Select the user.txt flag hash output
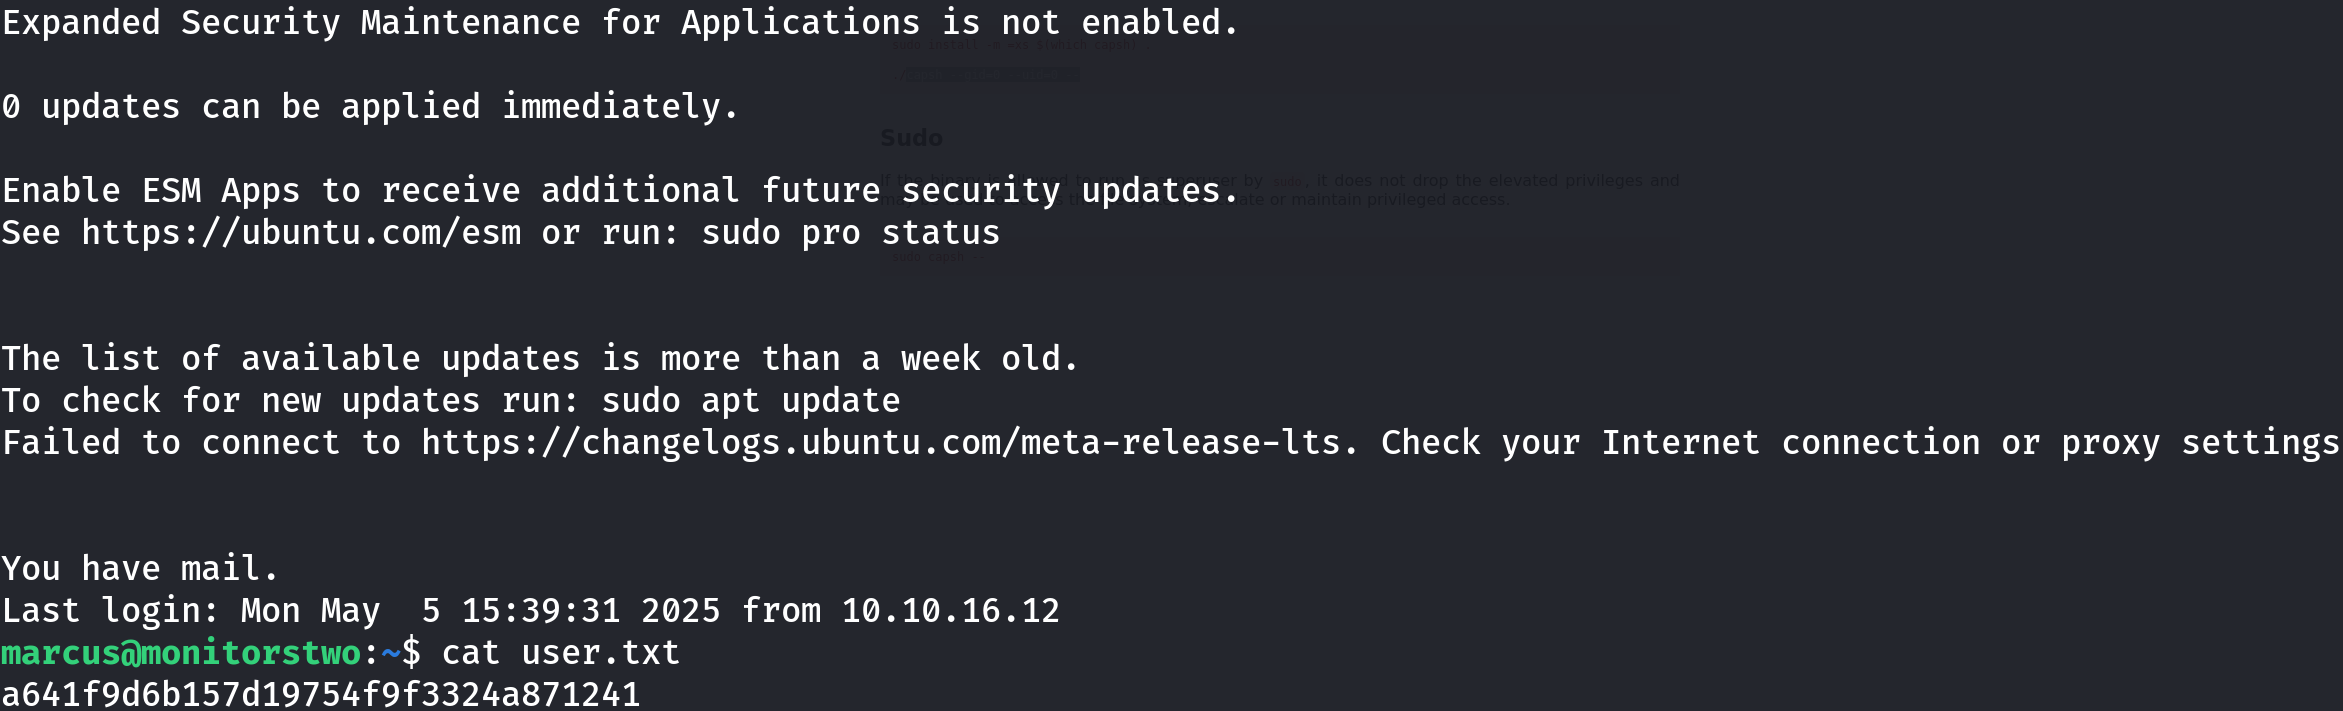2343x711 pixels. click(321, 694)
